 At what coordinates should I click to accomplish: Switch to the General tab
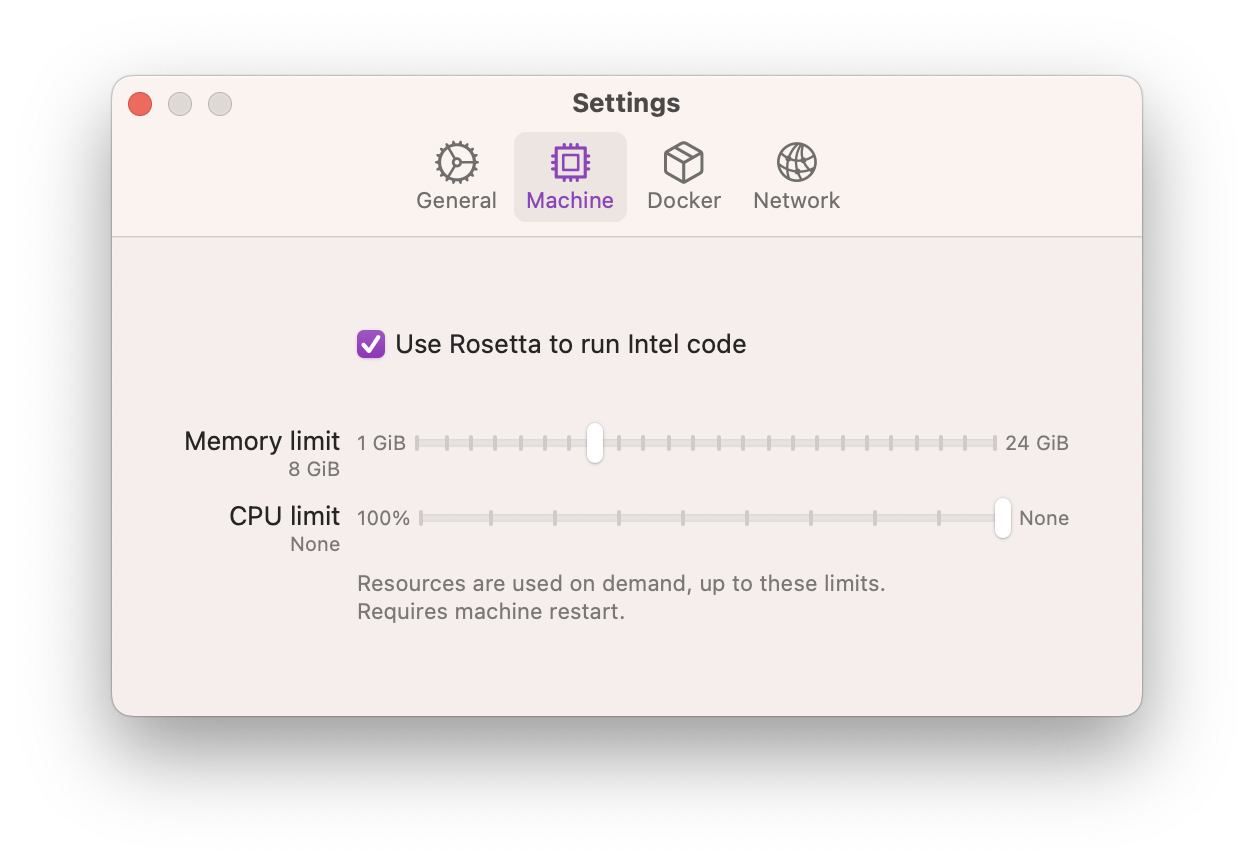point(456,200)
